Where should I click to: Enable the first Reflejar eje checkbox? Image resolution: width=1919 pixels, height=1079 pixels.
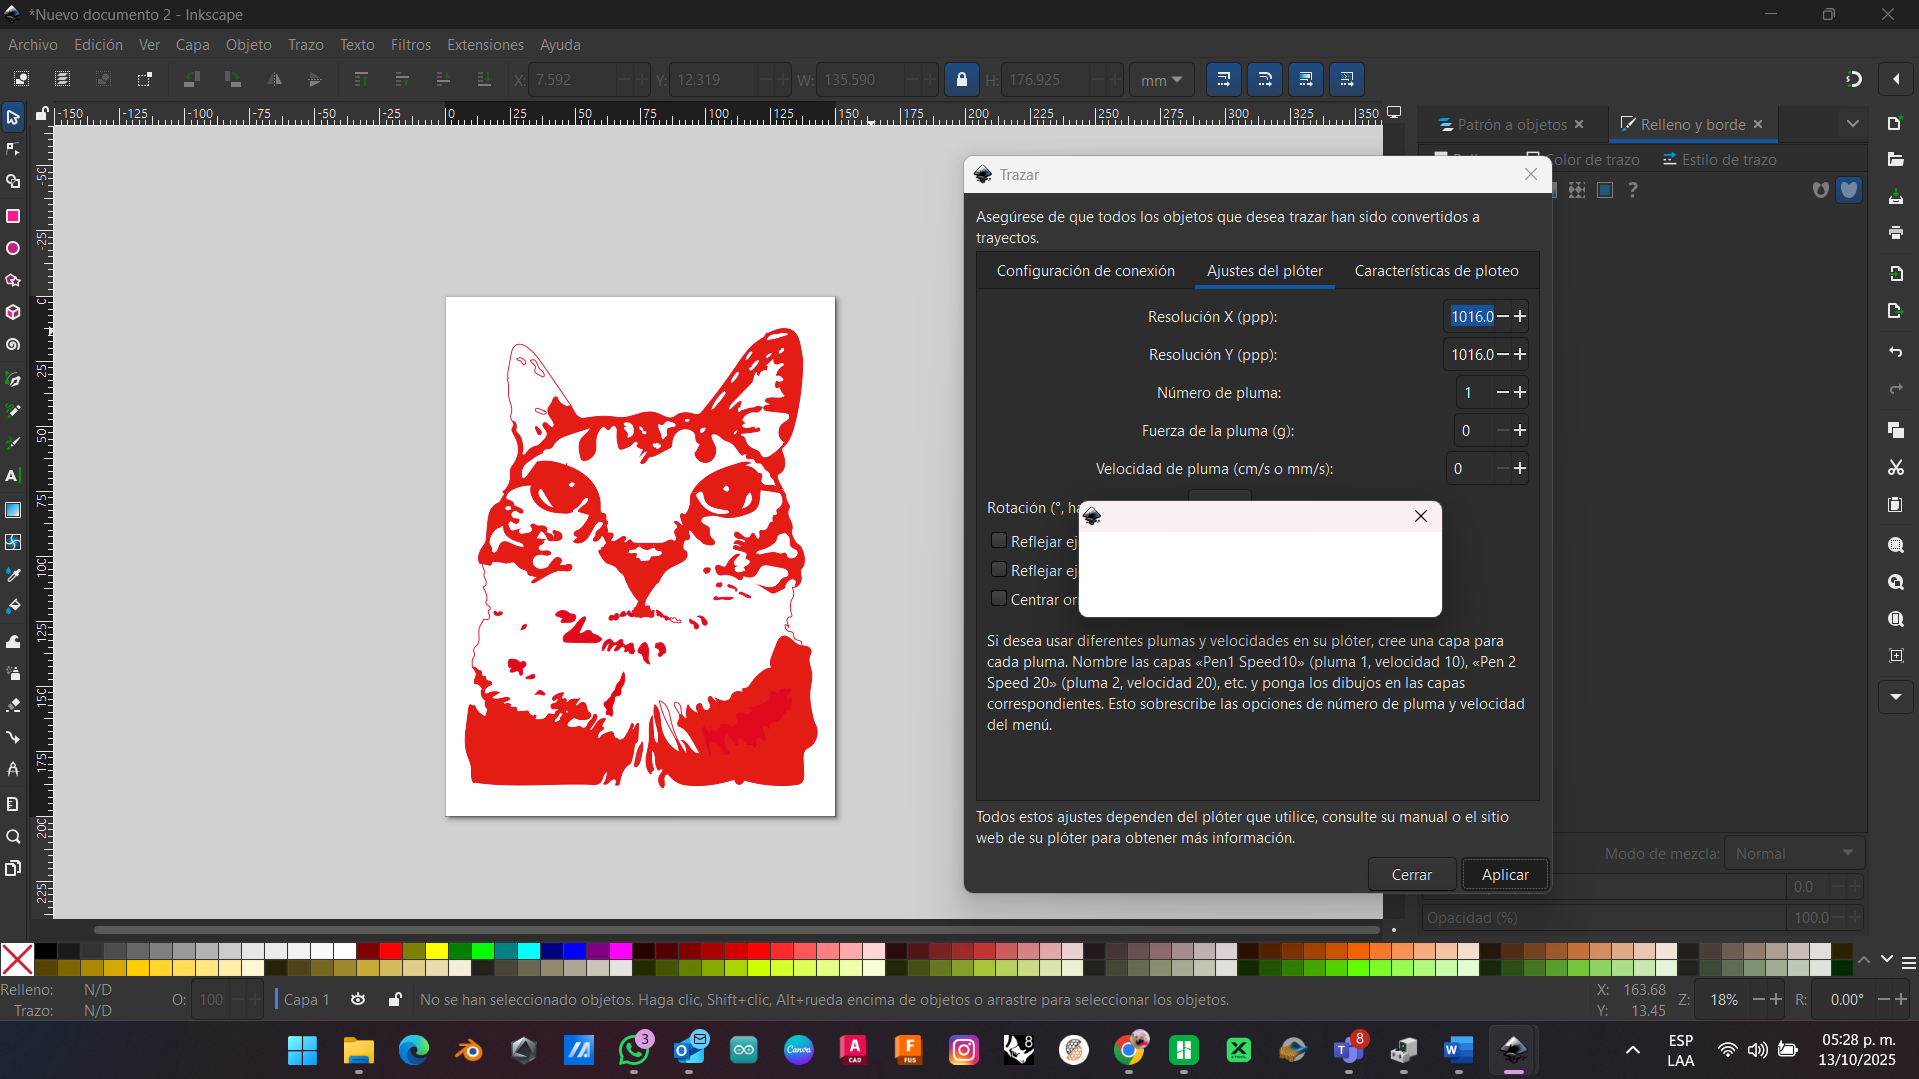click(998, 541)
